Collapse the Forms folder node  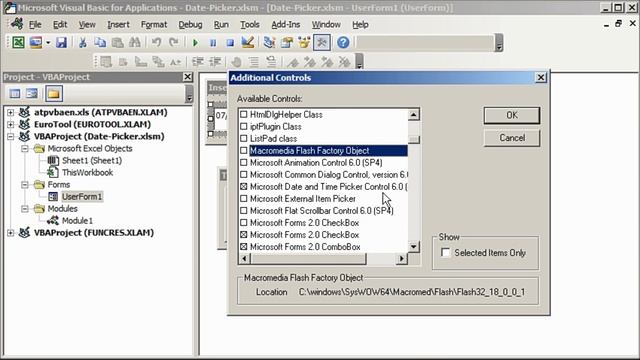click(x=25, y=184)
